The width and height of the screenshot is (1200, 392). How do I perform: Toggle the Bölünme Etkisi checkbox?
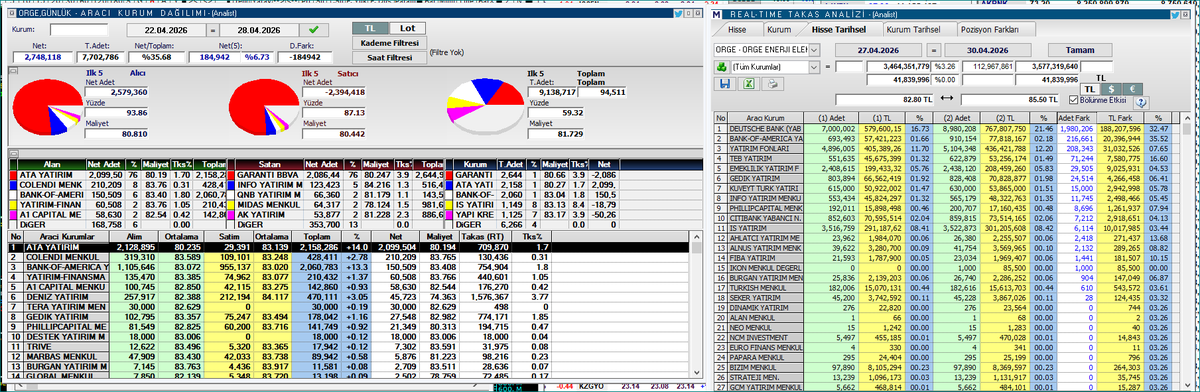1073,101
